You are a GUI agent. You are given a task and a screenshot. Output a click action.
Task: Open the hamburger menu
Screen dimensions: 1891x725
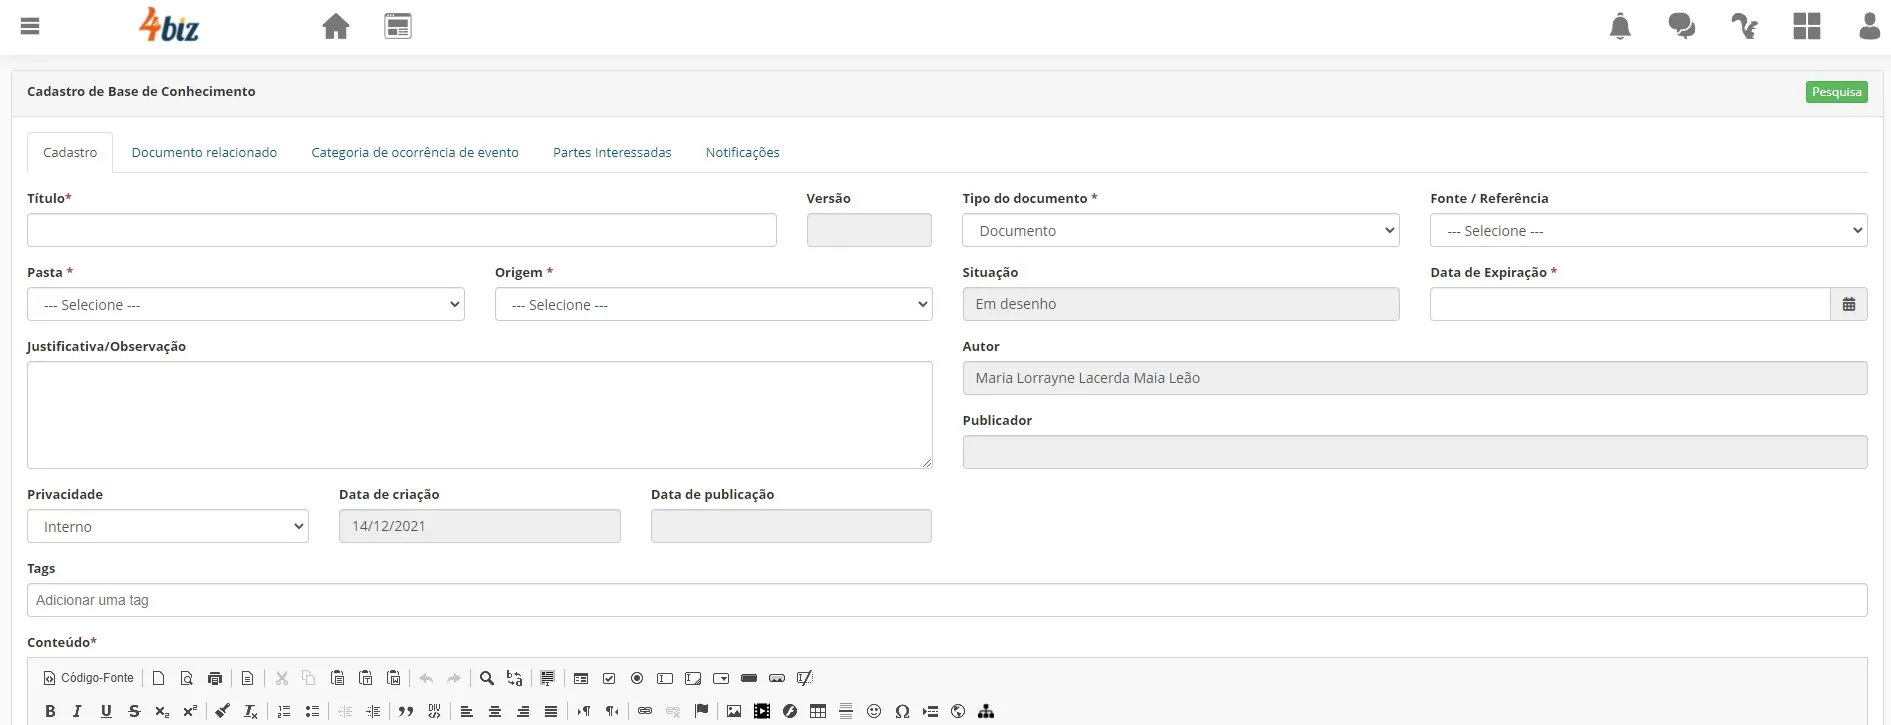click(30, 26)
